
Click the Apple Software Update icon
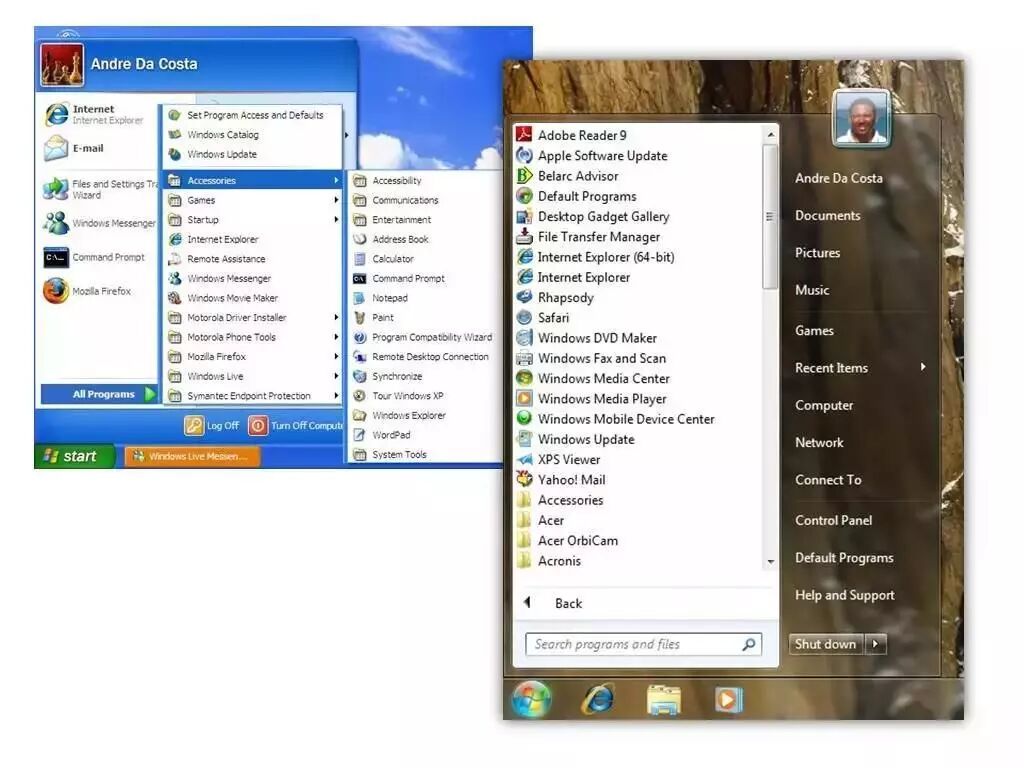pos(524,155)
